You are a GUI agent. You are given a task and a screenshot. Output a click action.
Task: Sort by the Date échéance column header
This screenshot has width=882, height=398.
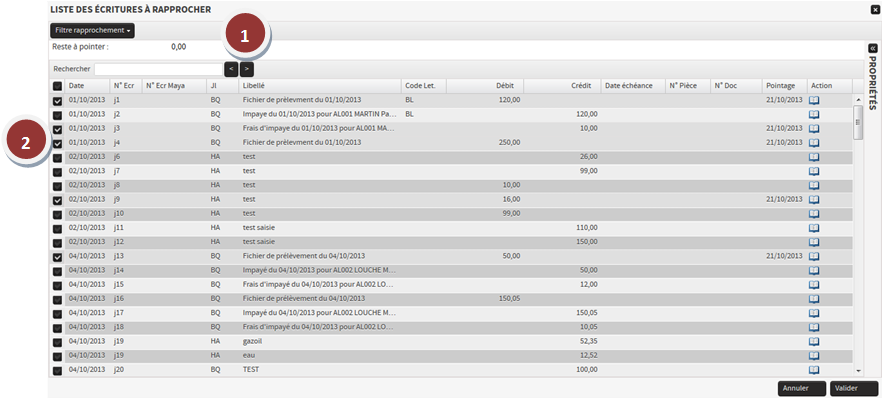click(633, 85)
